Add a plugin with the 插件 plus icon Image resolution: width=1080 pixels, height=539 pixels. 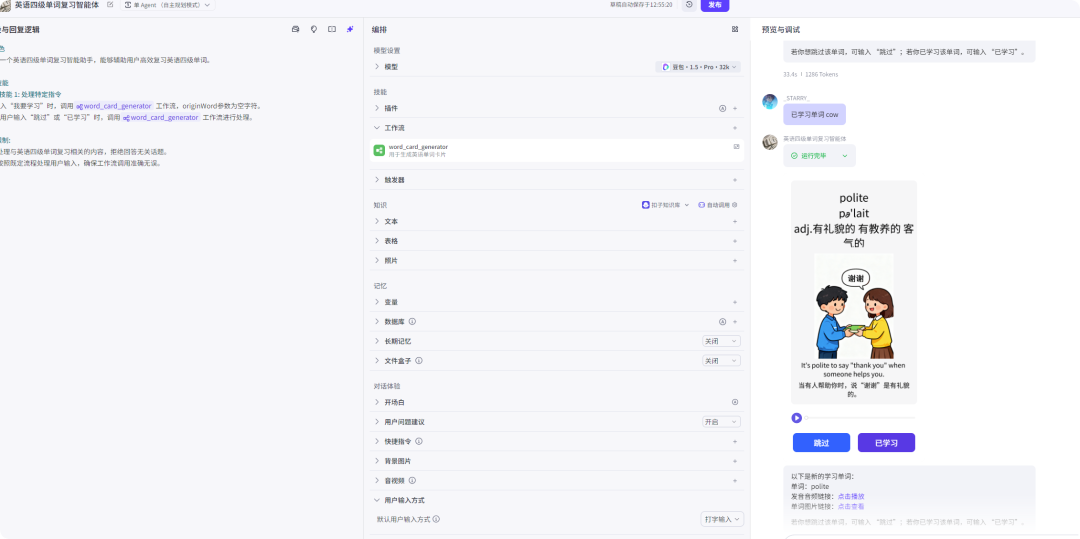pyautogui.click(x=735, y=108)
